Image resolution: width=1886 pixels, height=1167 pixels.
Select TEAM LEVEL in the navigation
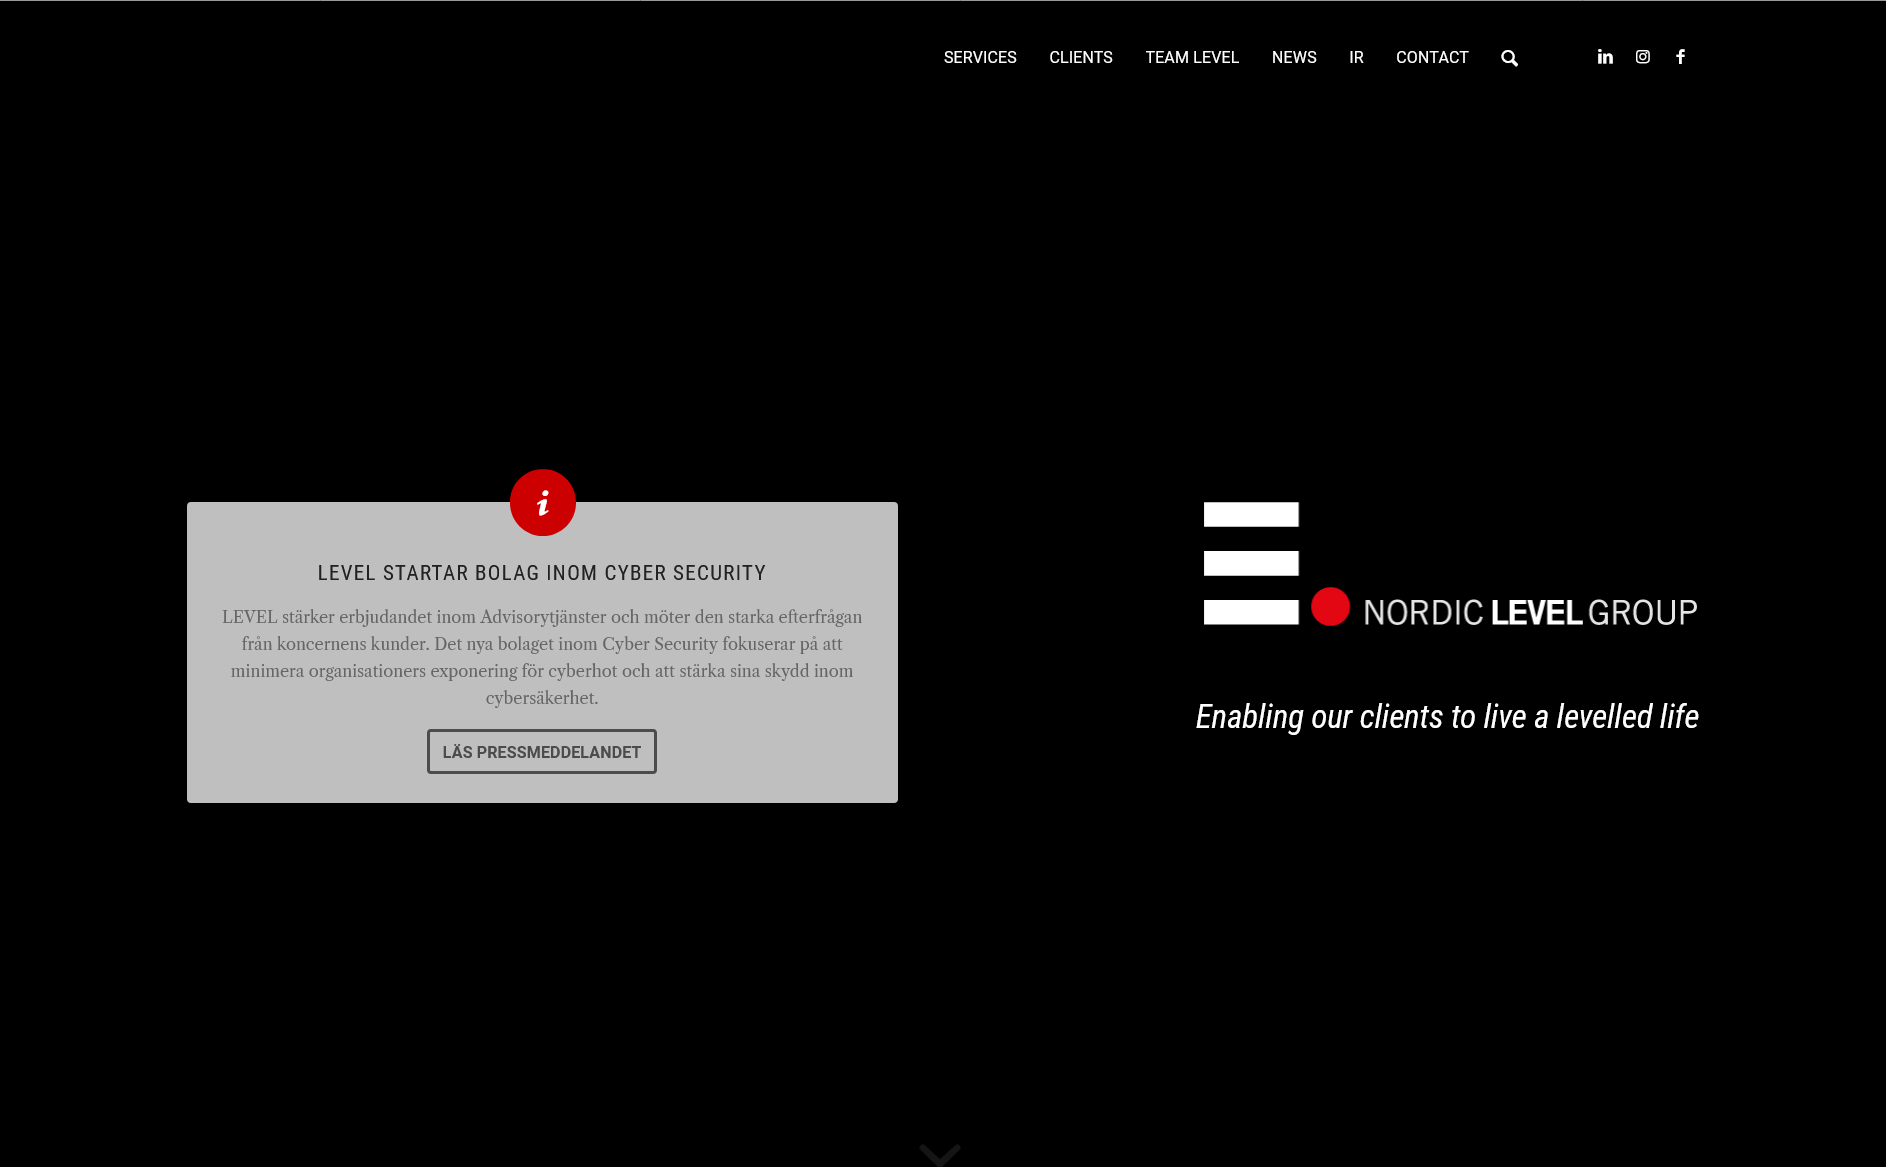tap(1191, 58)
